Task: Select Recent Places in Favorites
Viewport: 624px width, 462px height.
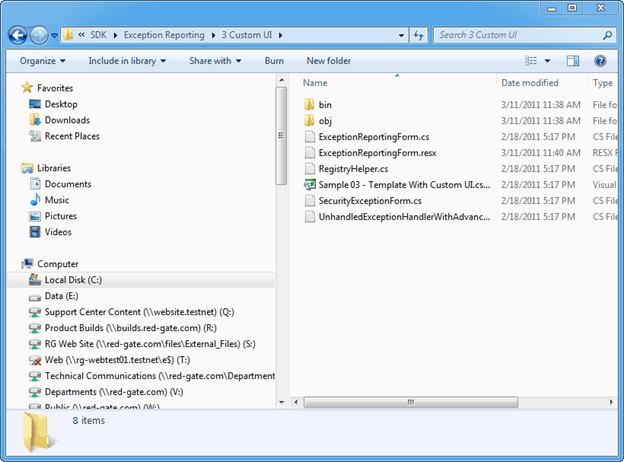Action: tap(72, 136)
